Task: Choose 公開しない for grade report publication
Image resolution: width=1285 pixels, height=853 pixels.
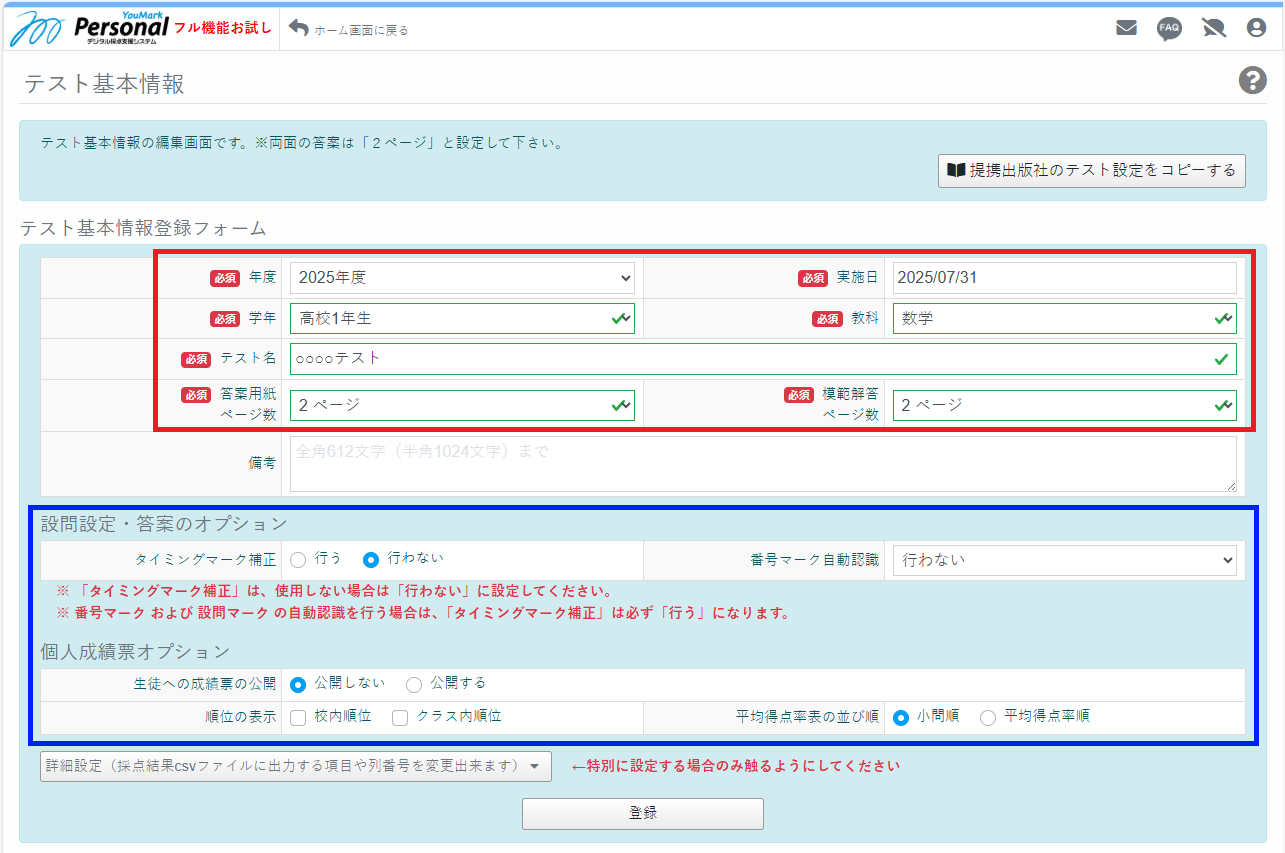Action: pyautogui.click(x=298, y=684)
